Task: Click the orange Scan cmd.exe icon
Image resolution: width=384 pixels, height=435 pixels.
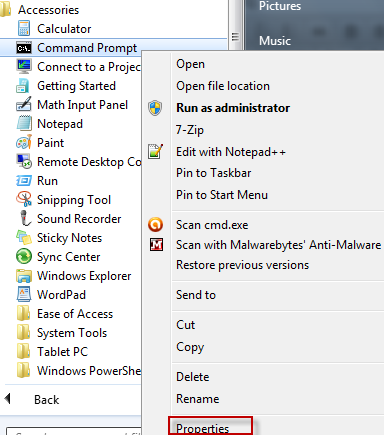Action: [155, 225]
